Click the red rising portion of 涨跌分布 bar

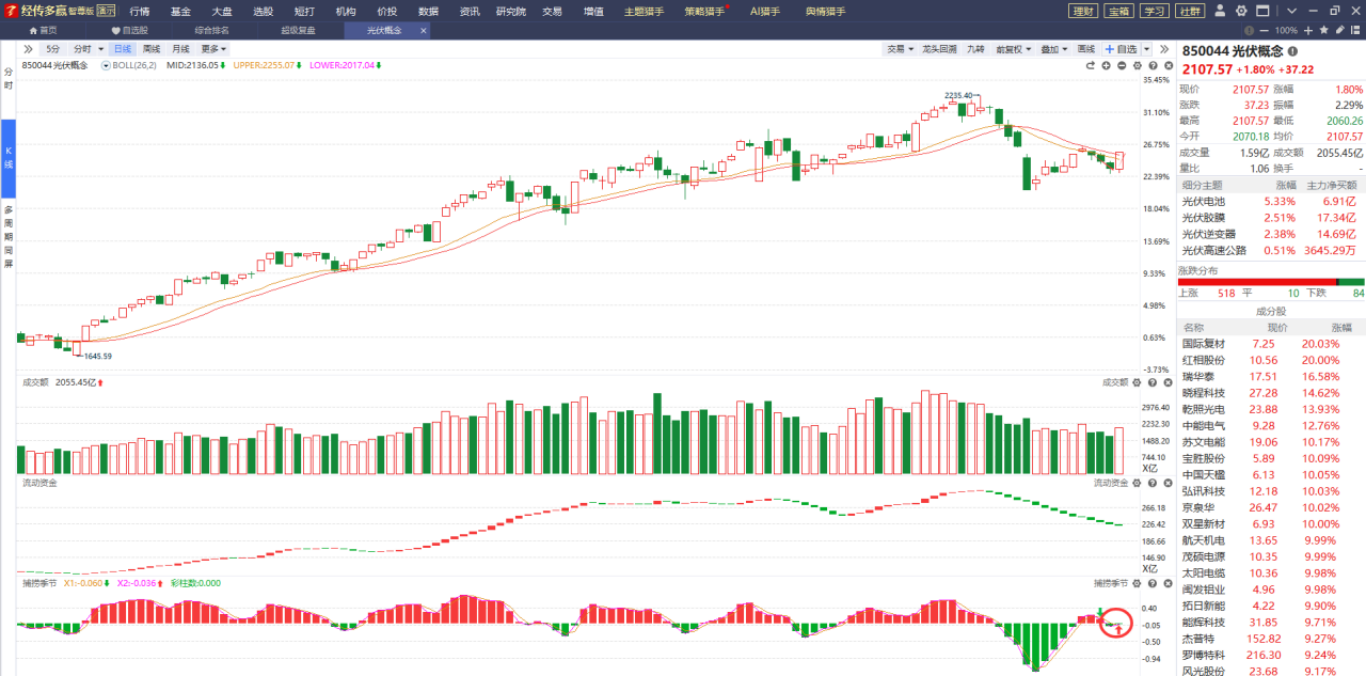click(x=1252, y=281)
